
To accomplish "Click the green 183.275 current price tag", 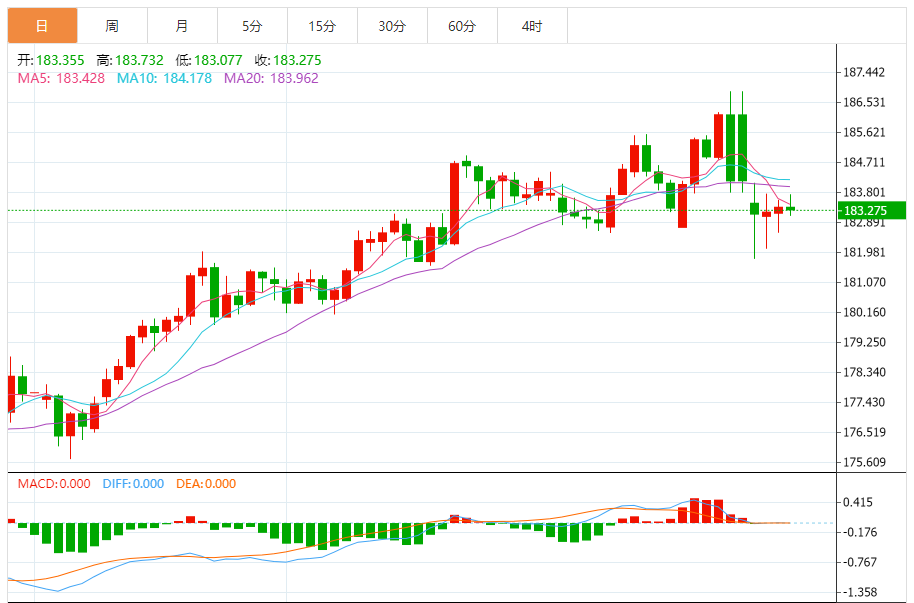I will coord(870,210).
